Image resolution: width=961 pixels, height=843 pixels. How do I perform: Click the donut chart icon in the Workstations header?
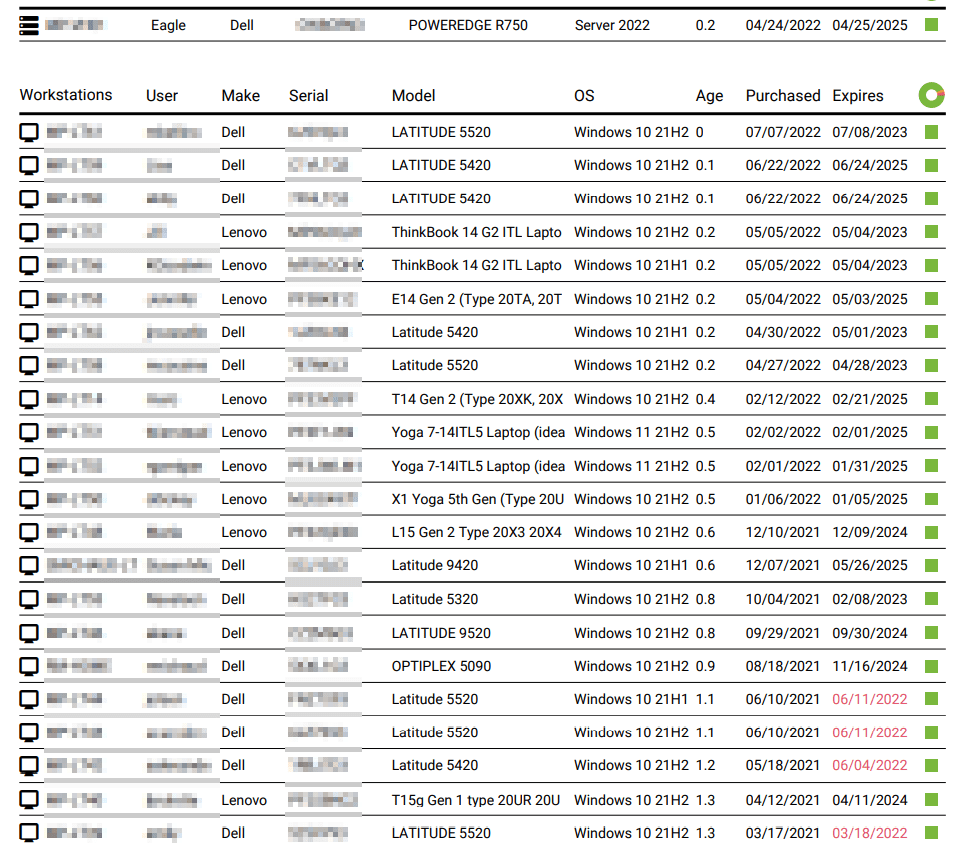[932, 95]
